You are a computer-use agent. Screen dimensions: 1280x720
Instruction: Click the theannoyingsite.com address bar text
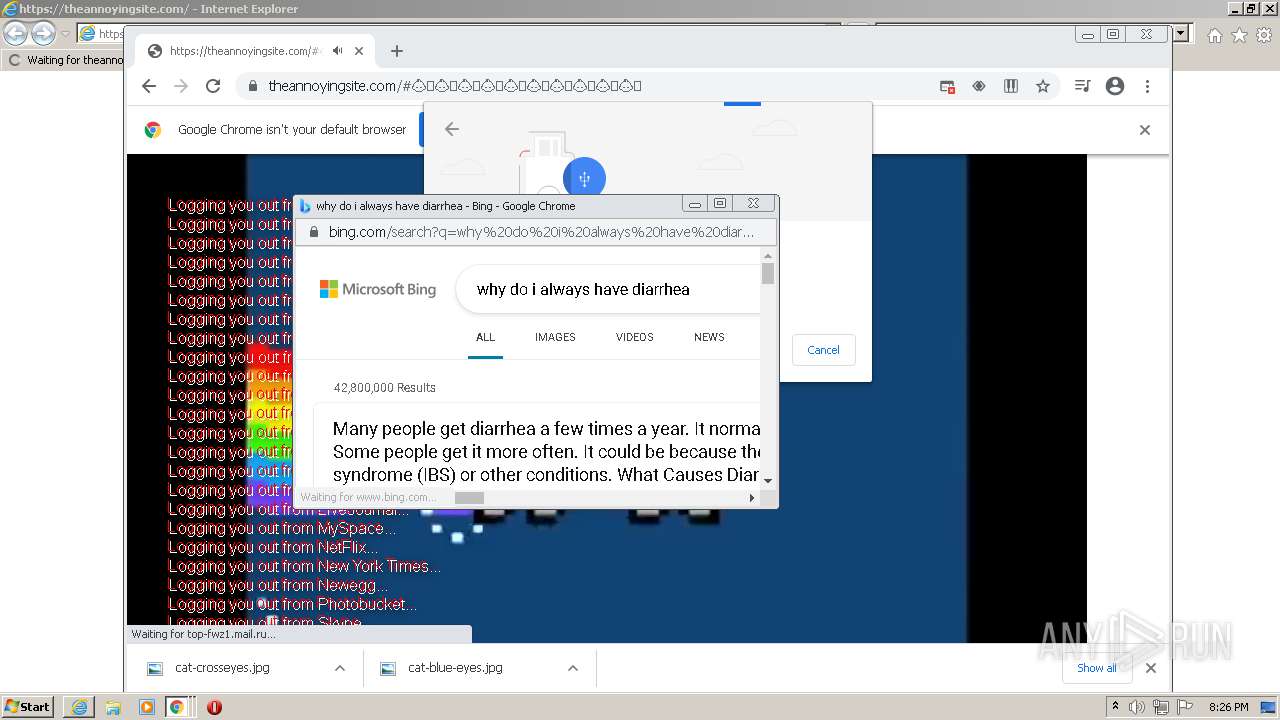pyautogui.click(x=455, y=86)
